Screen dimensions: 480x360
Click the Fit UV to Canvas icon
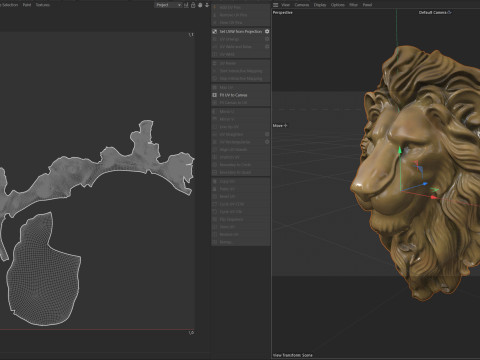pos(215,95)
